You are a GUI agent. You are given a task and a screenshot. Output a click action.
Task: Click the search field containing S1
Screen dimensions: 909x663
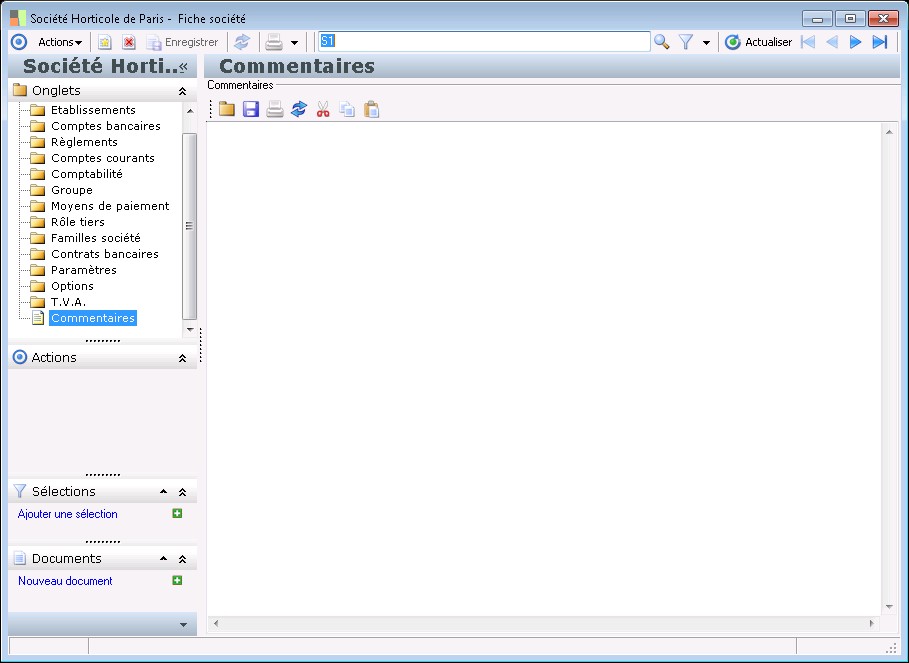click(x=484, y=41)
